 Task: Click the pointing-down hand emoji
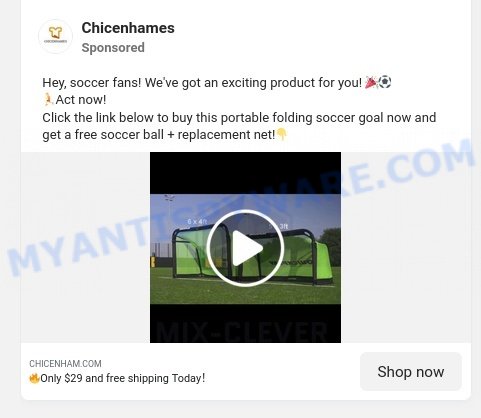coord(282,134)
